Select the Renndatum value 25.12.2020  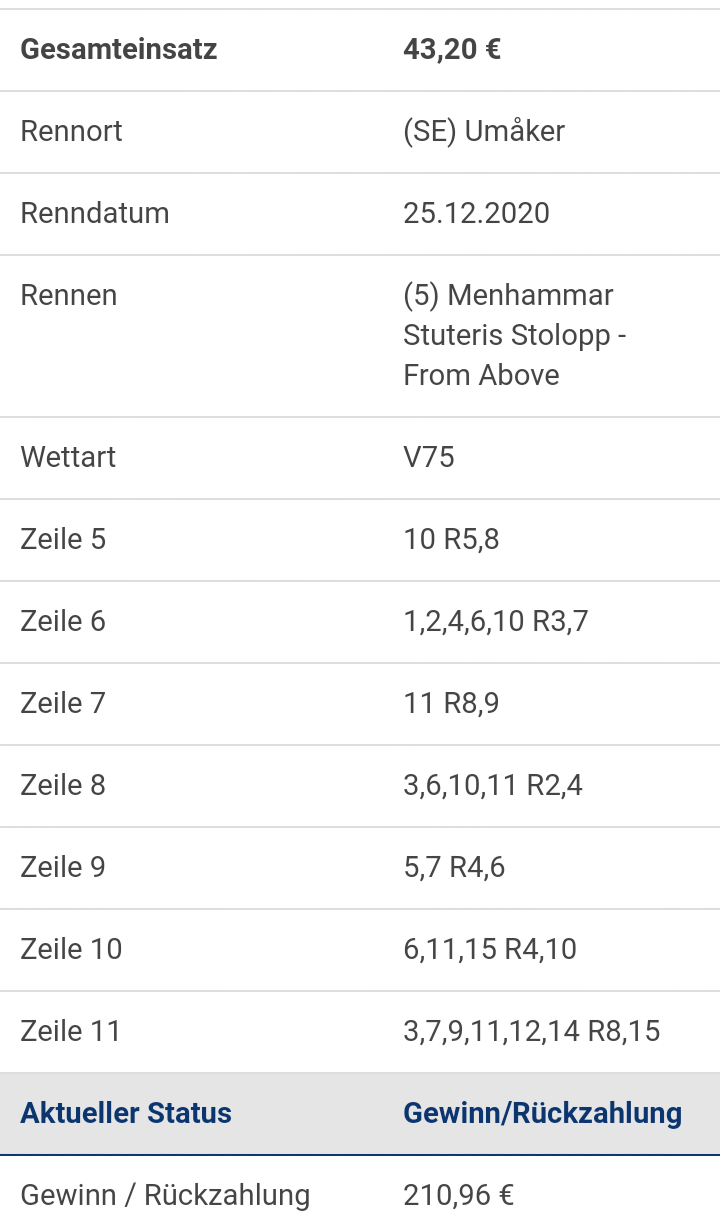click(477, 213)
